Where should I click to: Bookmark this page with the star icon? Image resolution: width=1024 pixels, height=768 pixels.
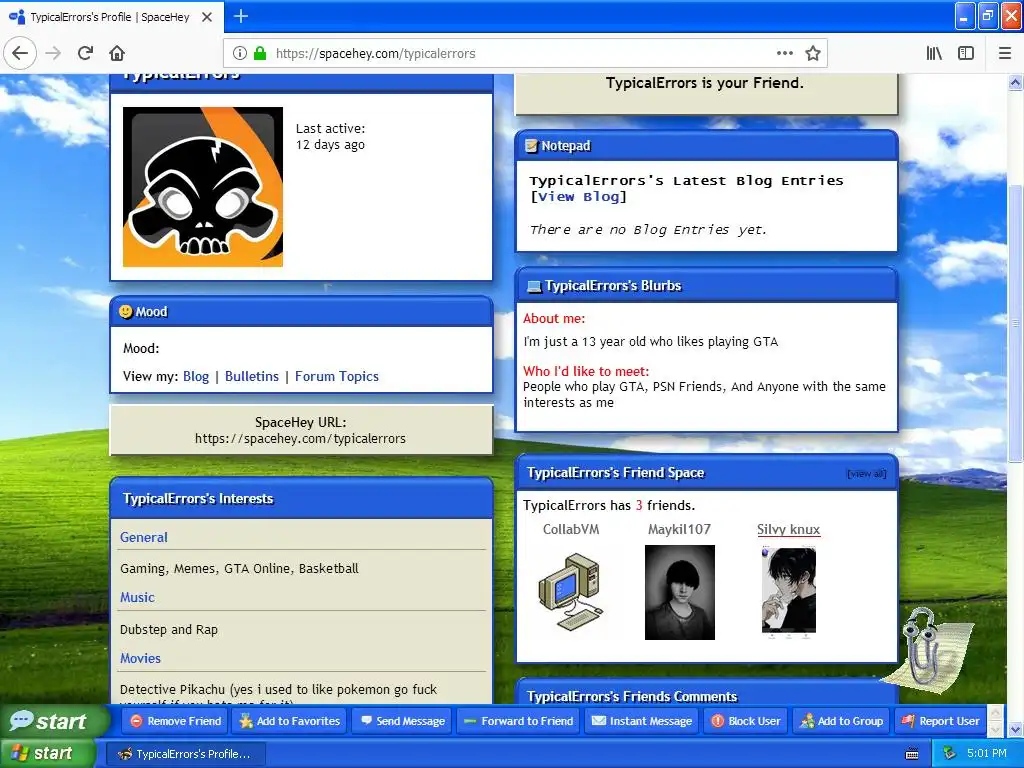[x=812, y=54]
